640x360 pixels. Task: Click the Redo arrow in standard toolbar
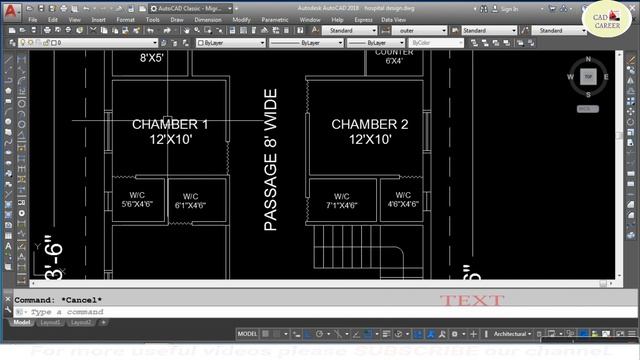point(167,30)
